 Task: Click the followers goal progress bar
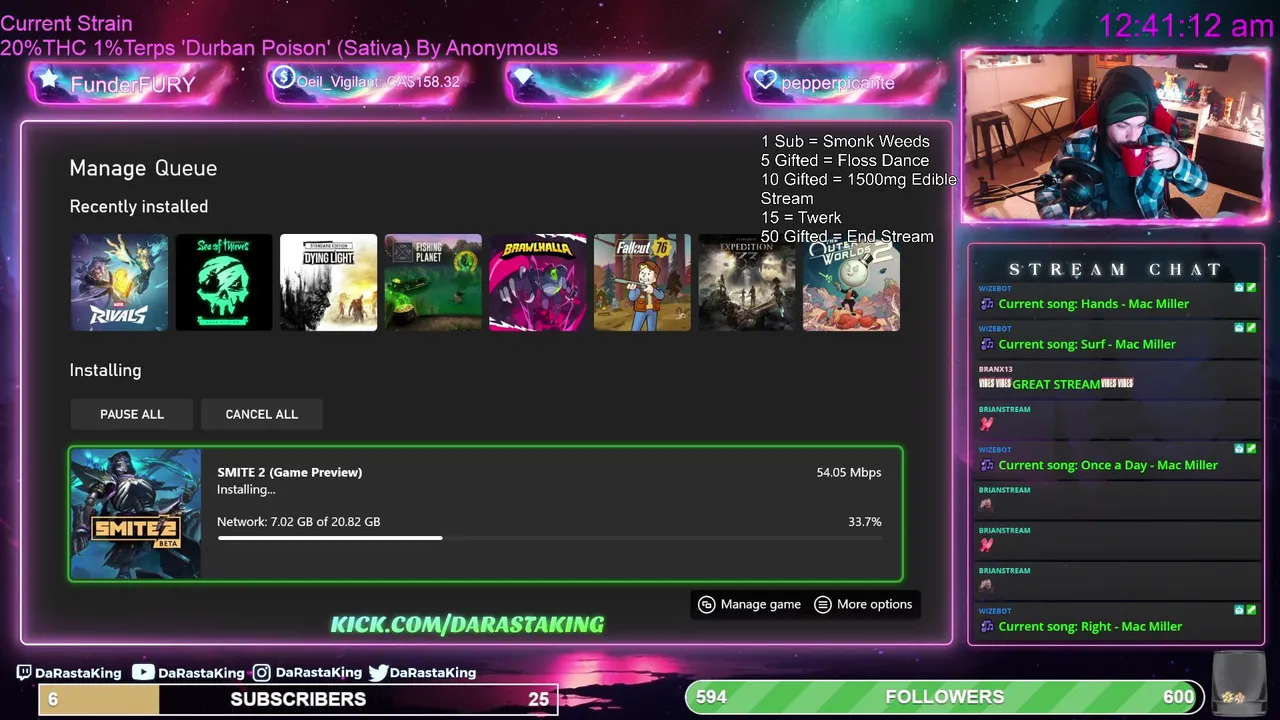[x=945, y=697]
